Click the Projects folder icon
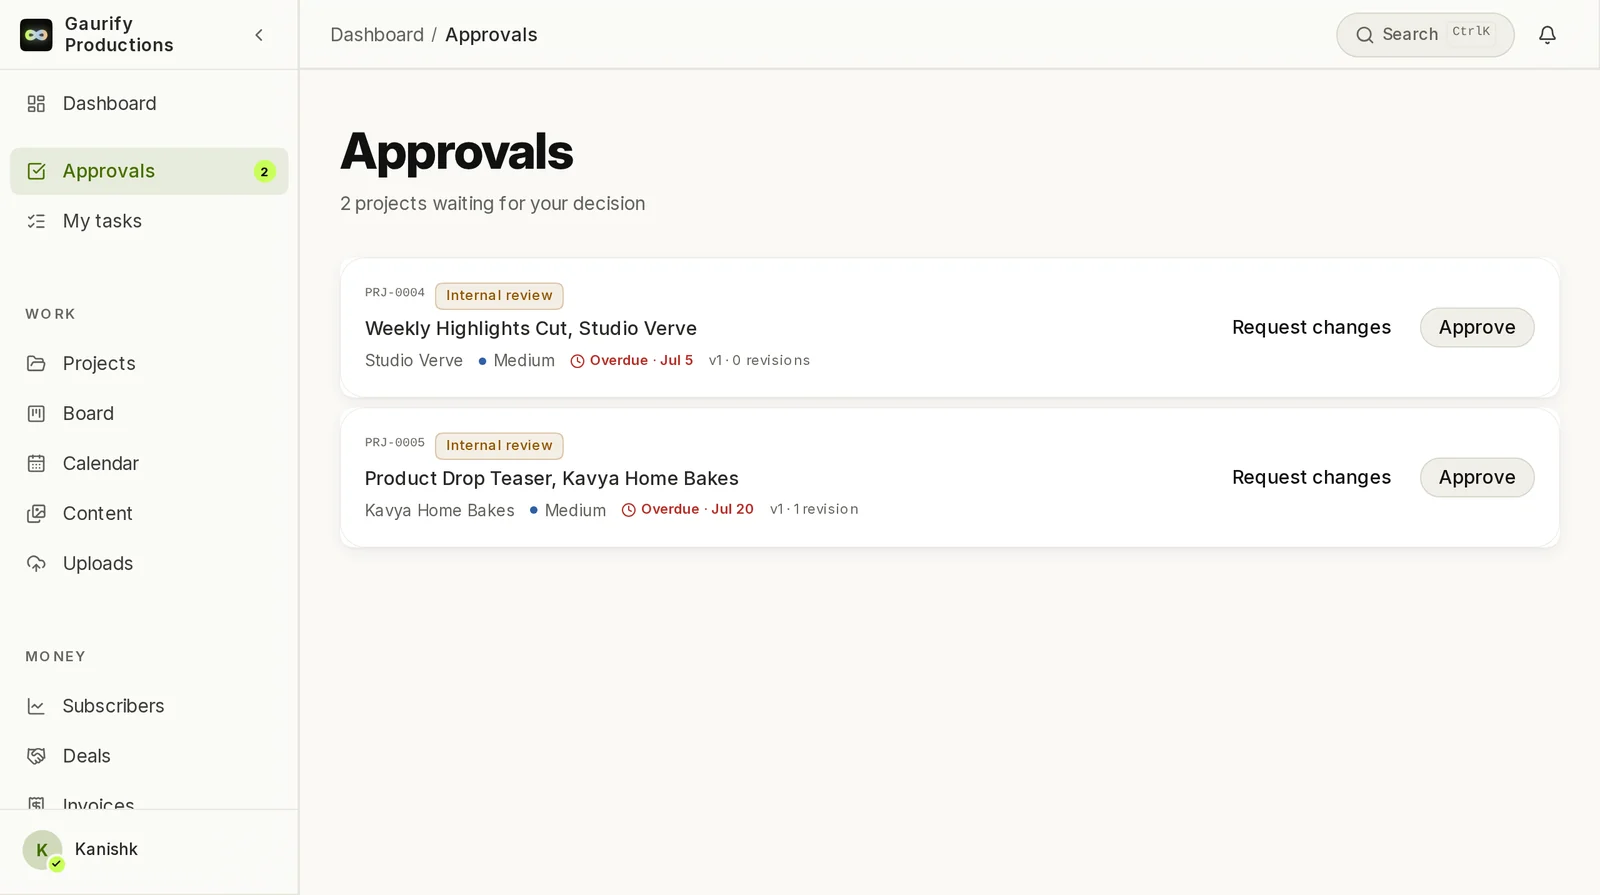 click(x=37, y=363)
